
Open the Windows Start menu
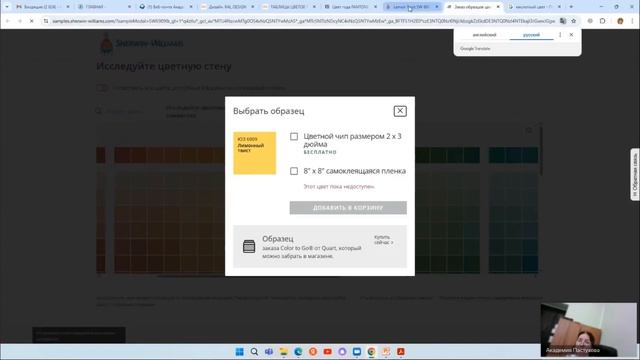click(x=240, y=351)
